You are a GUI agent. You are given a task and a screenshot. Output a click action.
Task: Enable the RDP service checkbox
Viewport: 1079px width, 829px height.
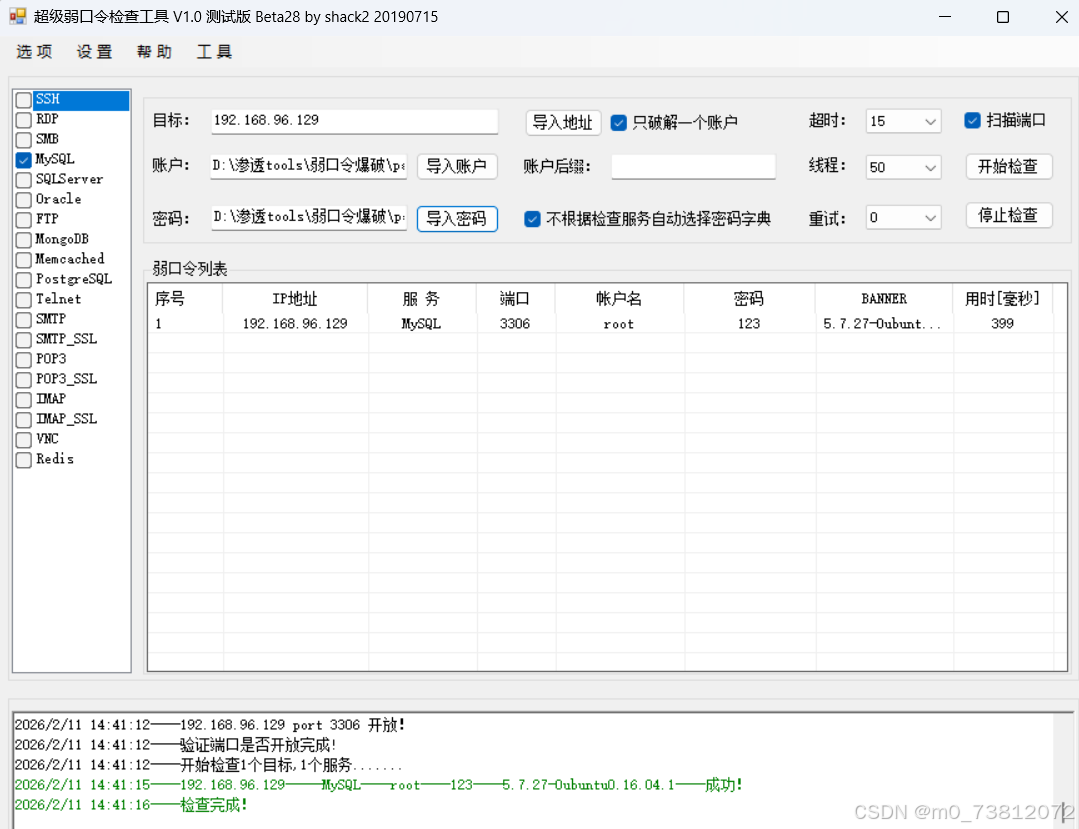pos(23,120)
